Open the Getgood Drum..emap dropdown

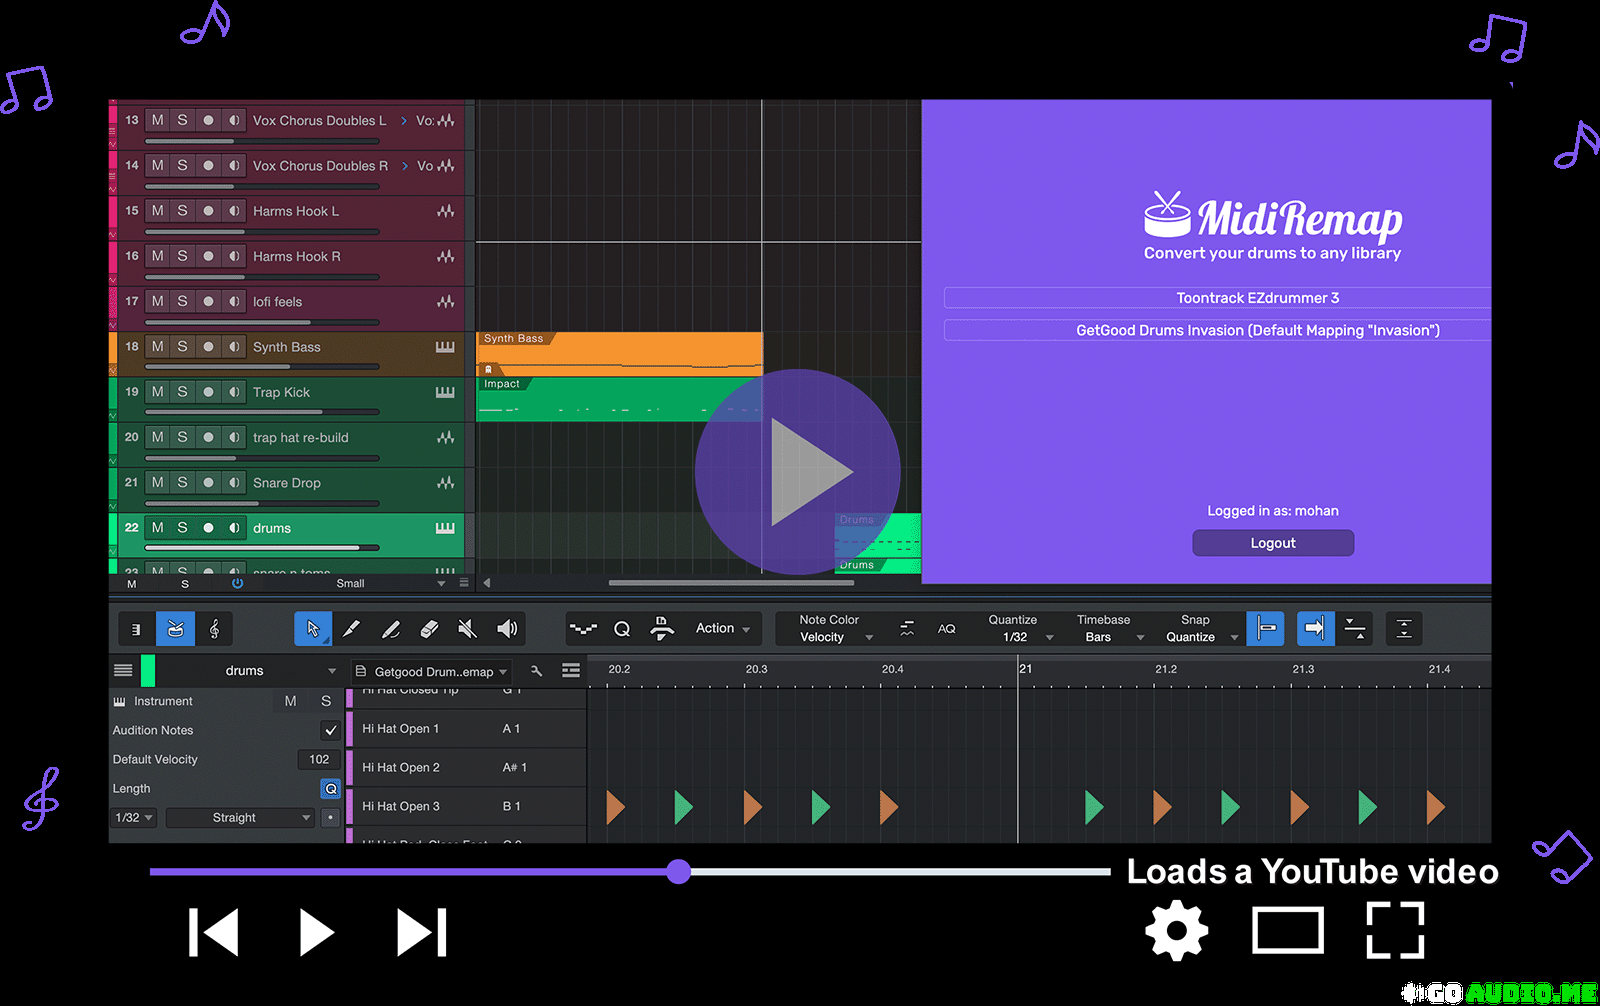(x=432, y=672)
